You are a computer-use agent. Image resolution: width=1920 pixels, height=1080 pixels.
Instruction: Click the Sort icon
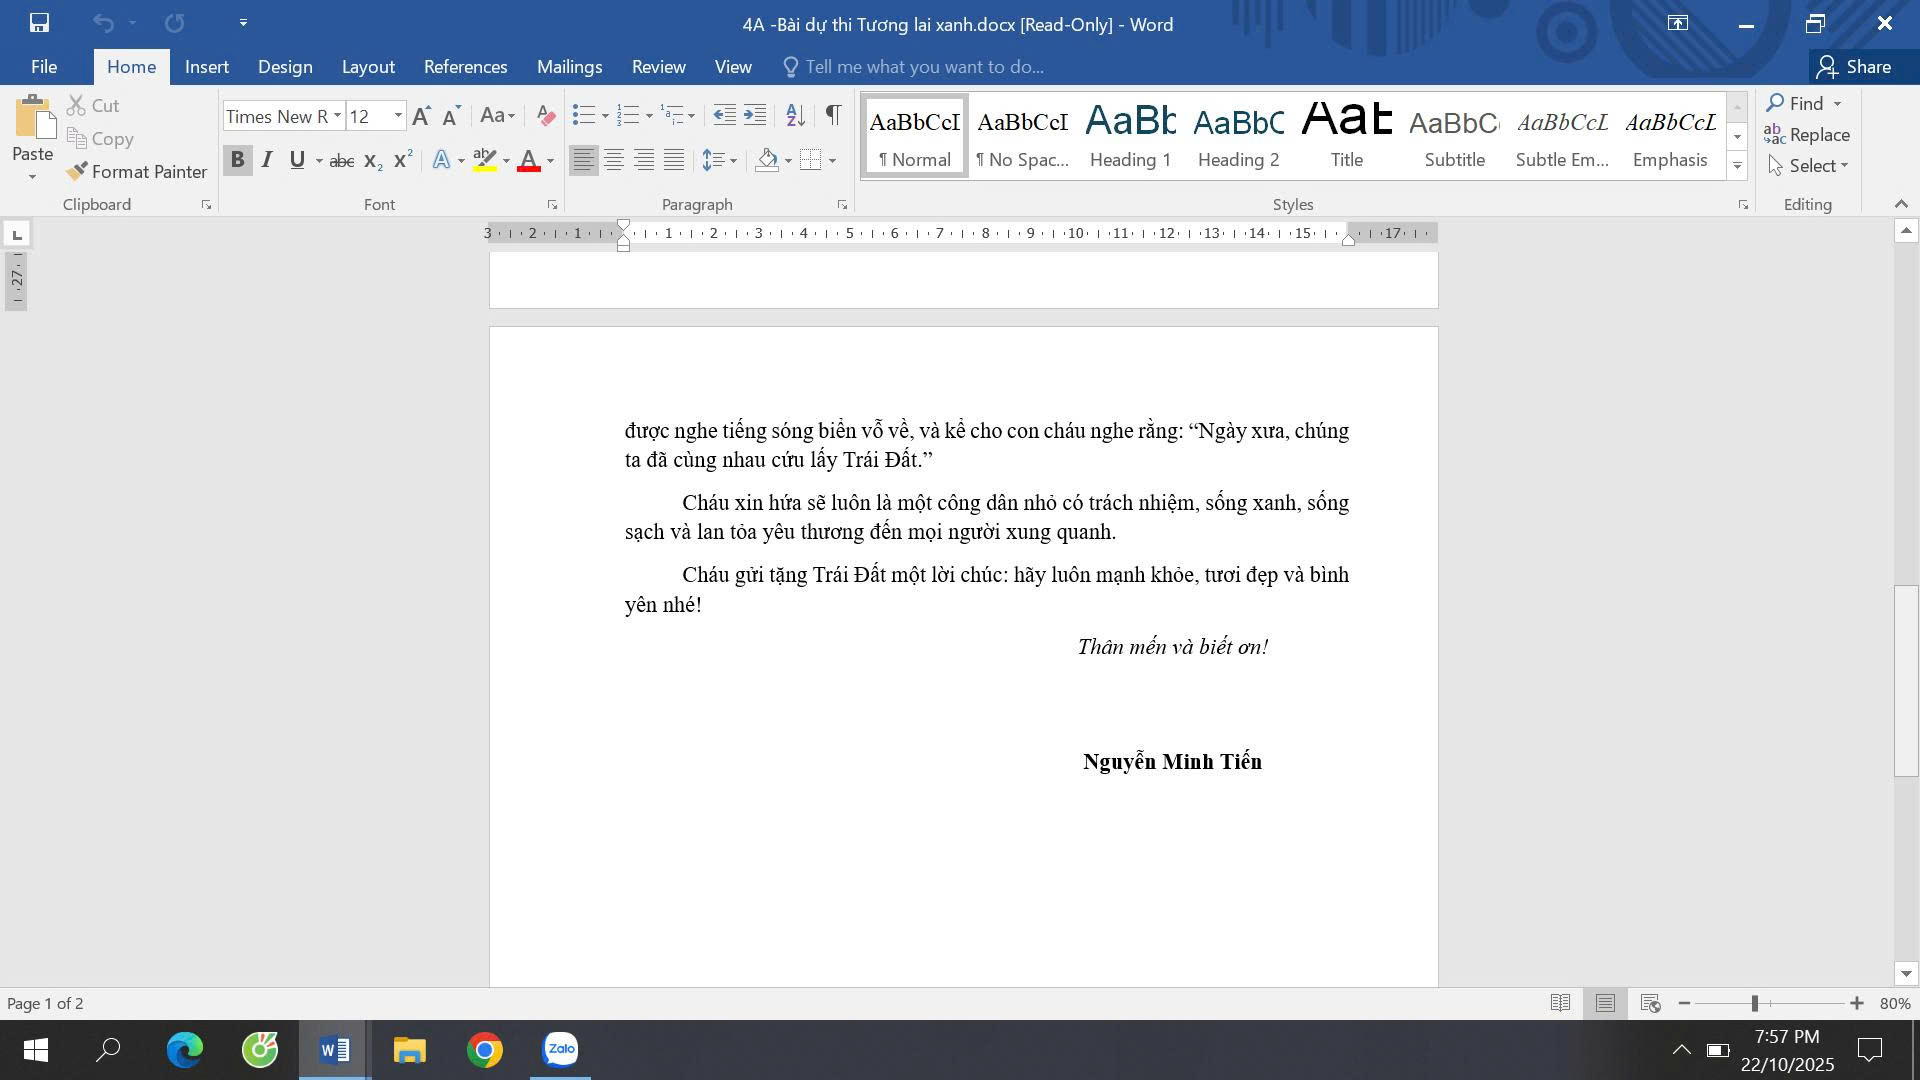[795, 116]
